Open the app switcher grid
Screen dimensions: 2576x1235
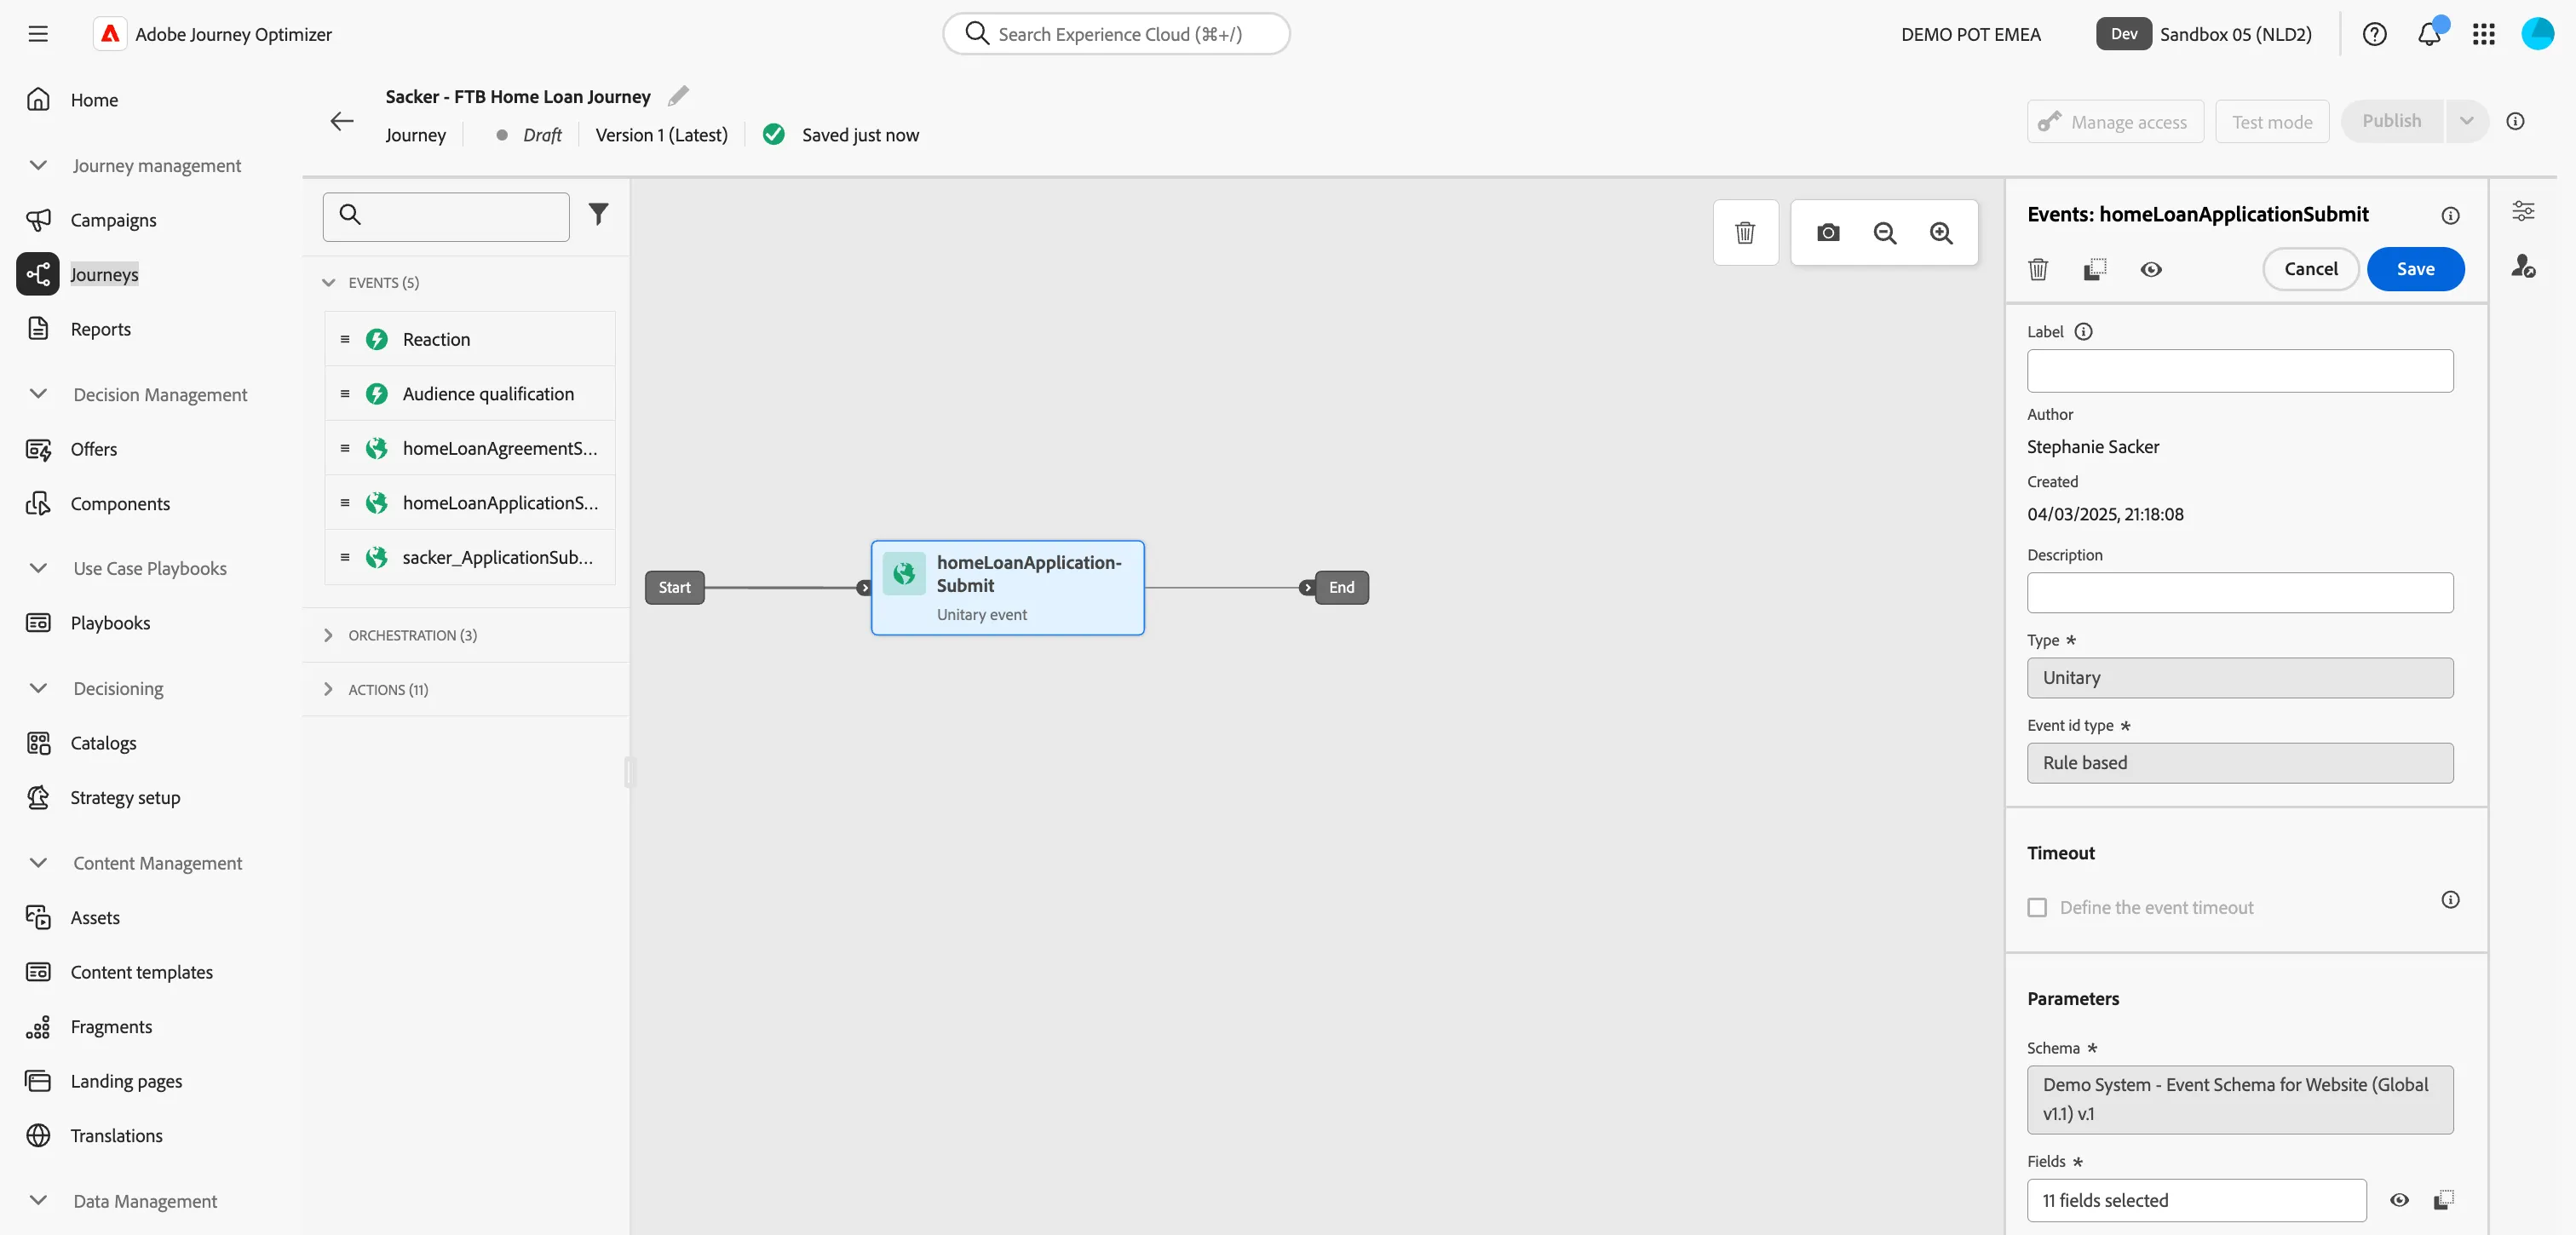coord(2484,34)
